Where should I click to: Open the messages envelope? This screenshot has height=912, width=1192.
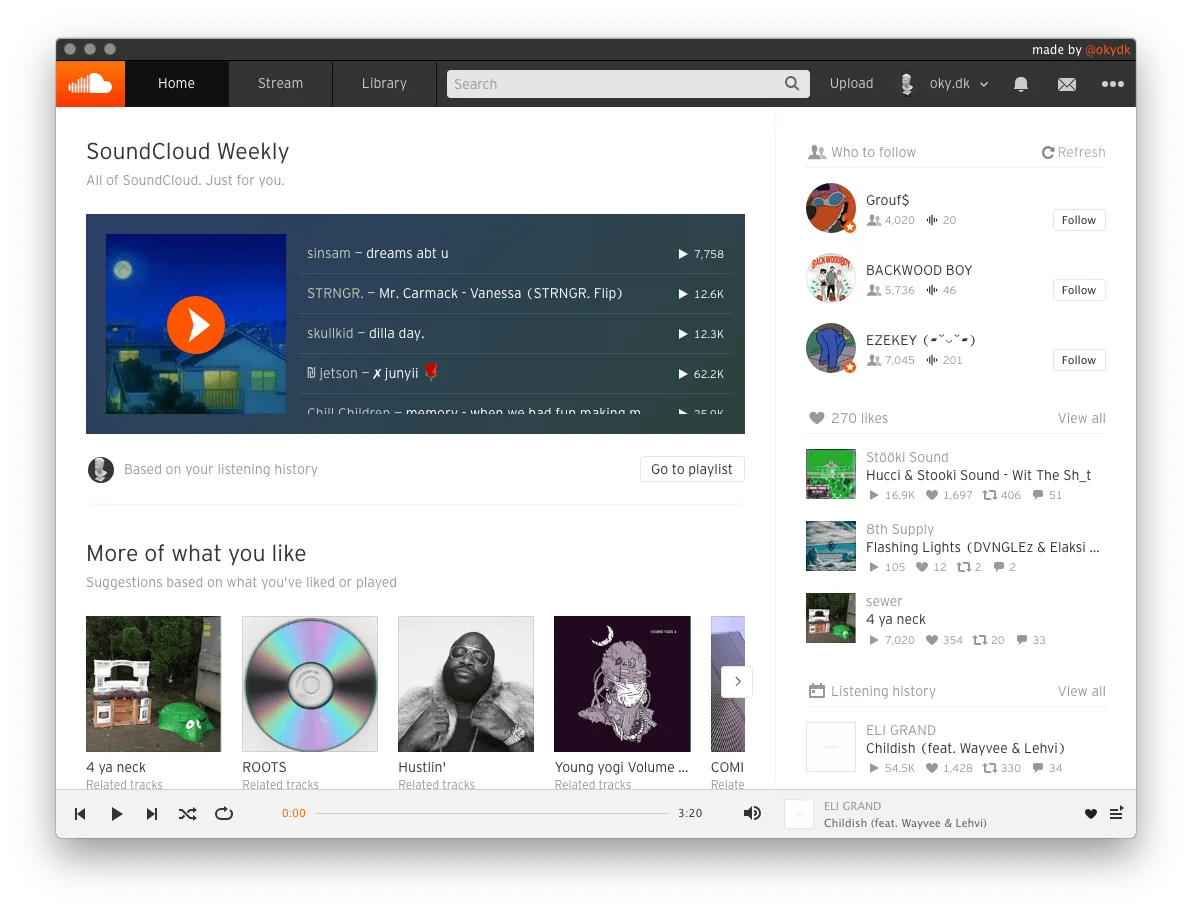coord(1067,84)
